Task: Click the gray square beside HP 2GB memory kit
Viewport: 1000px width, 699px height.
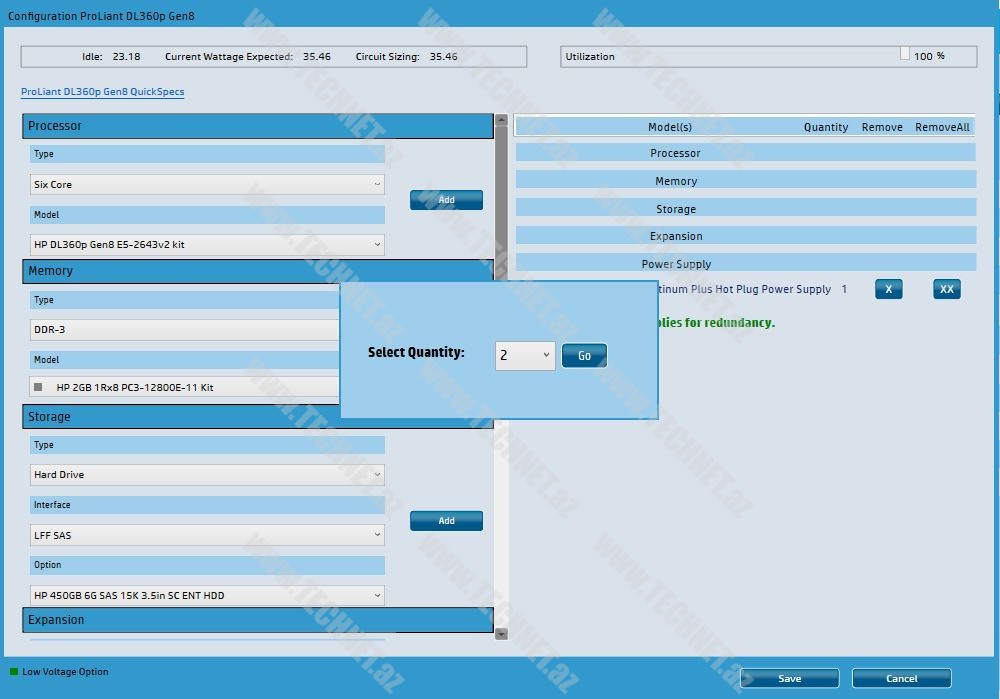Action: [x=39, y=387]
